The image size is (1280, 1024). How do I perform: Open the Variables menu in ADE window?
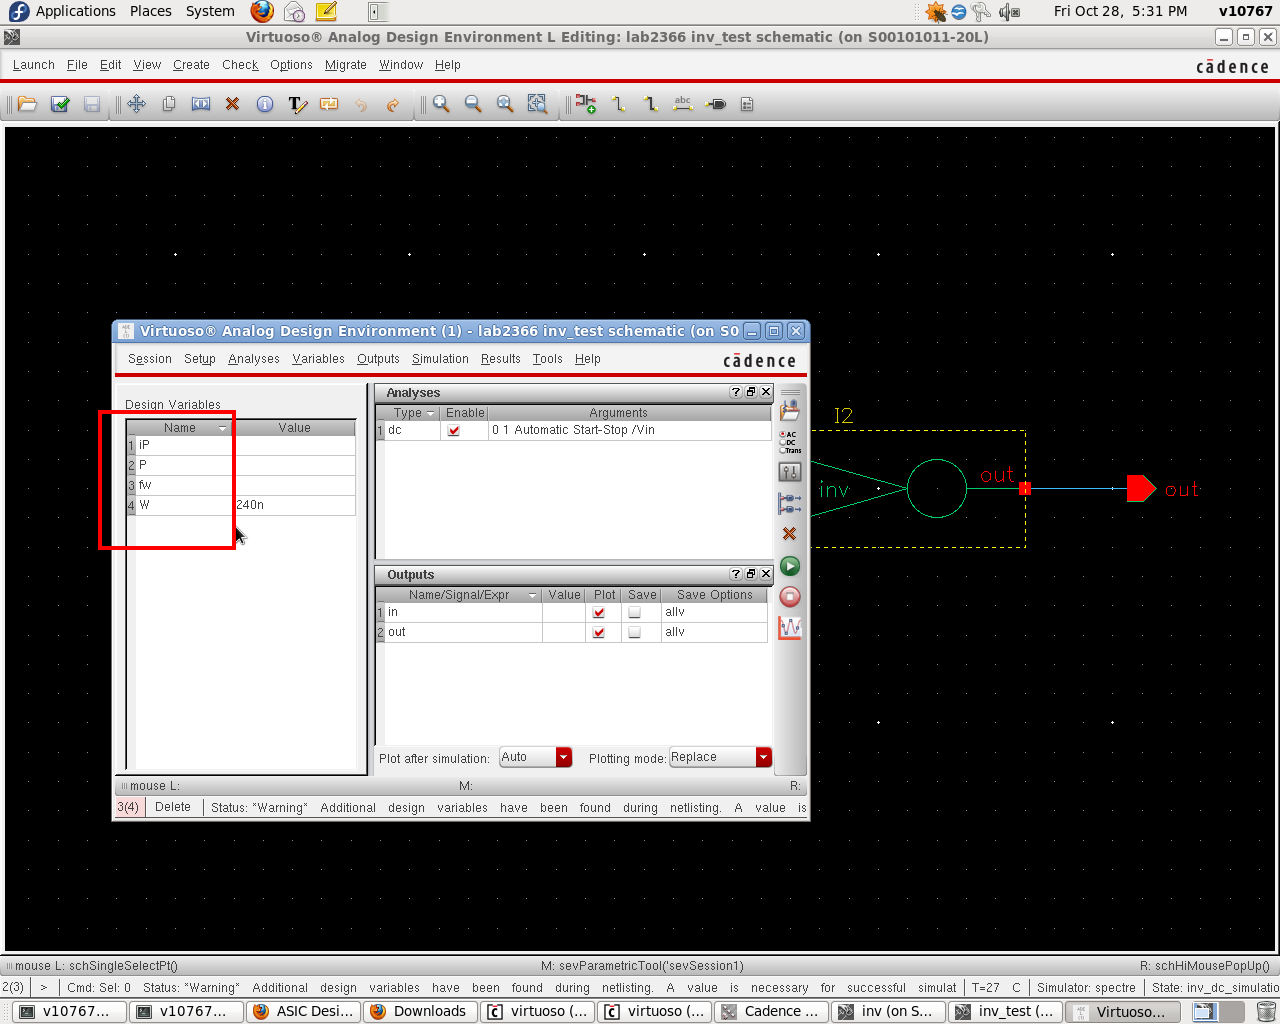click(318, 359)
